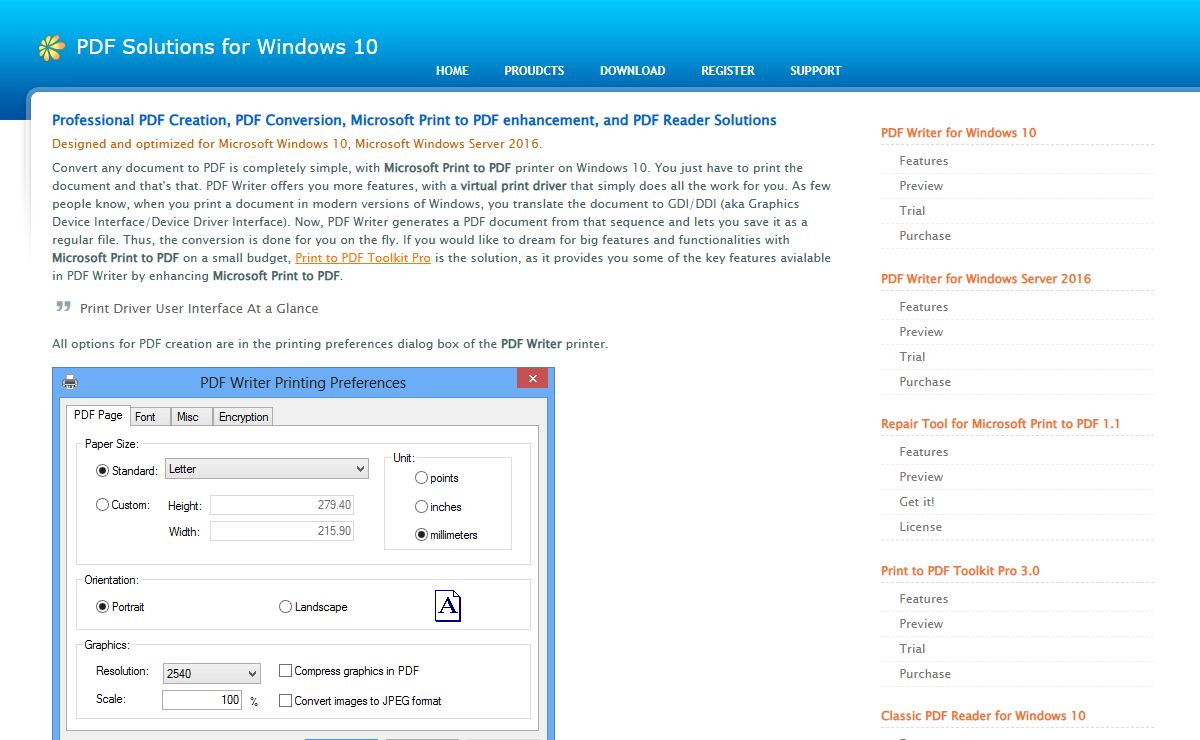Click Purchase under PDF Writer for Windows 10
1200x740 pixels.
tap(925, 236)
